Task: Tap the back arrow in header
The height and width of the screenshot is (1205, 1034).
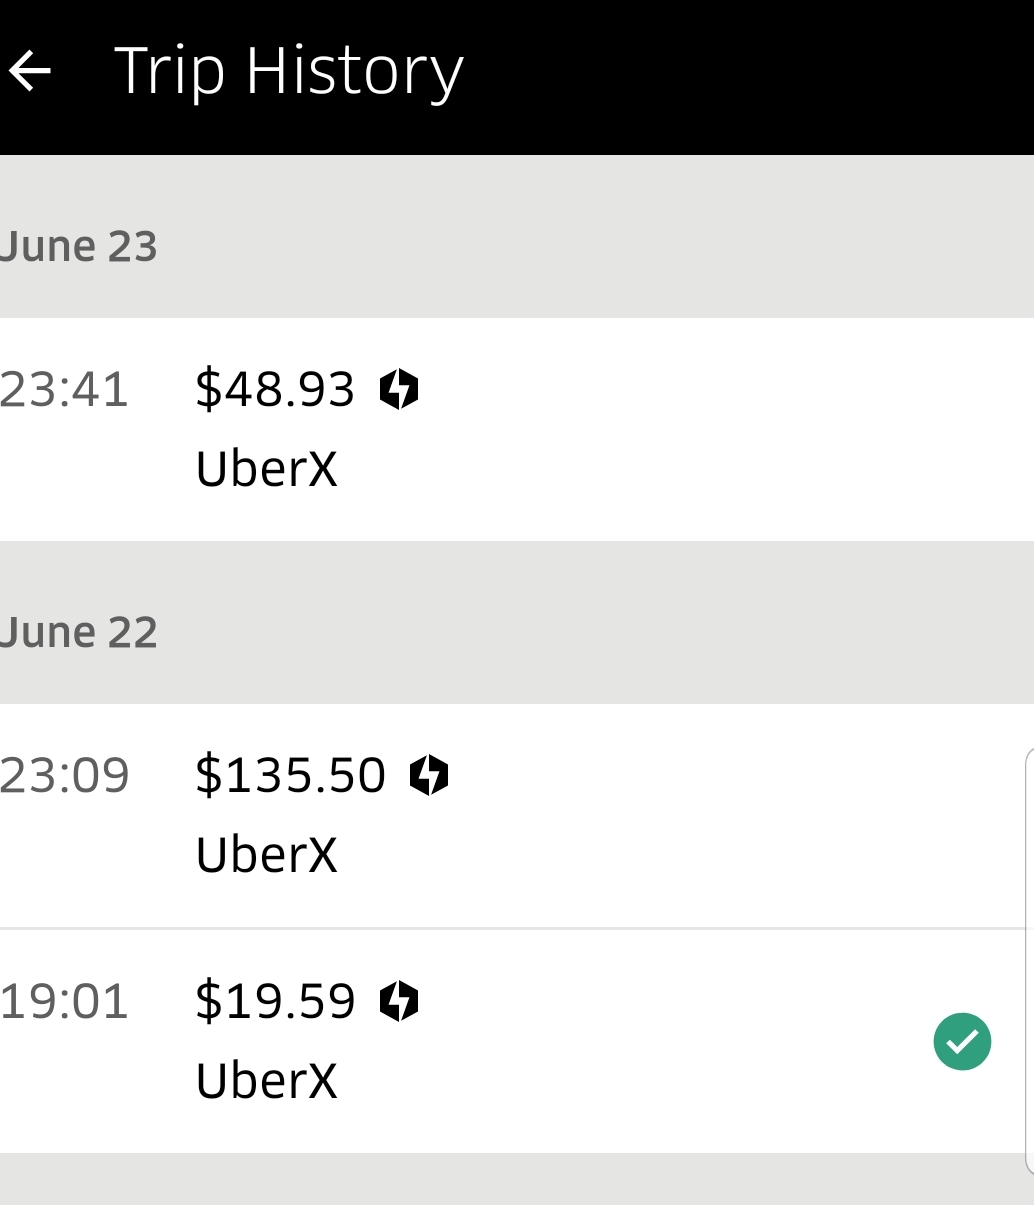Action: 30,71
